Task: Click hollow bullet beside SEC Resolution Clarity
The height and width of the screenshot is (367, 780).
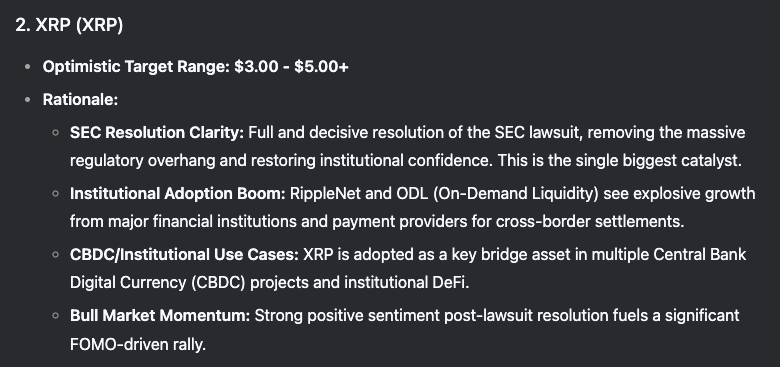Action: click(56, 133)
